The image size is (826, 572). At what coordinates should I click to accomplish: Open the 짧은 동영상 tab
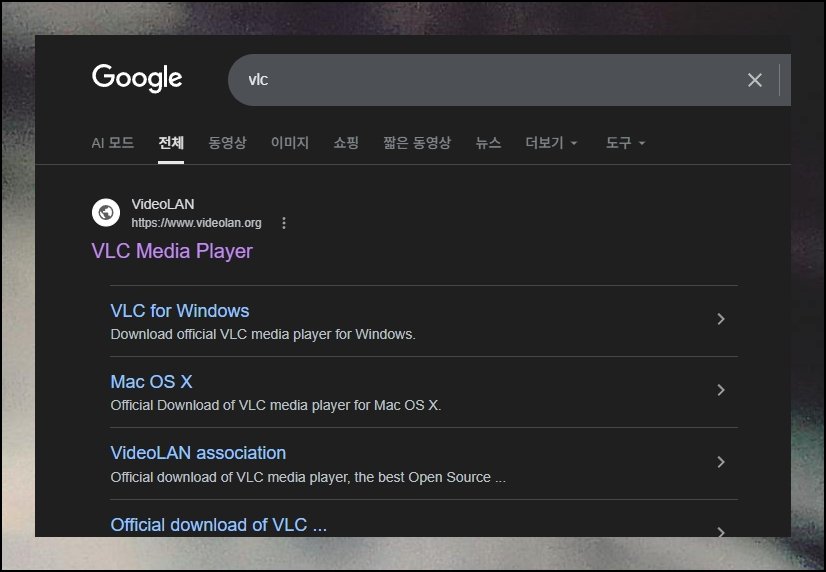[417, 143]
